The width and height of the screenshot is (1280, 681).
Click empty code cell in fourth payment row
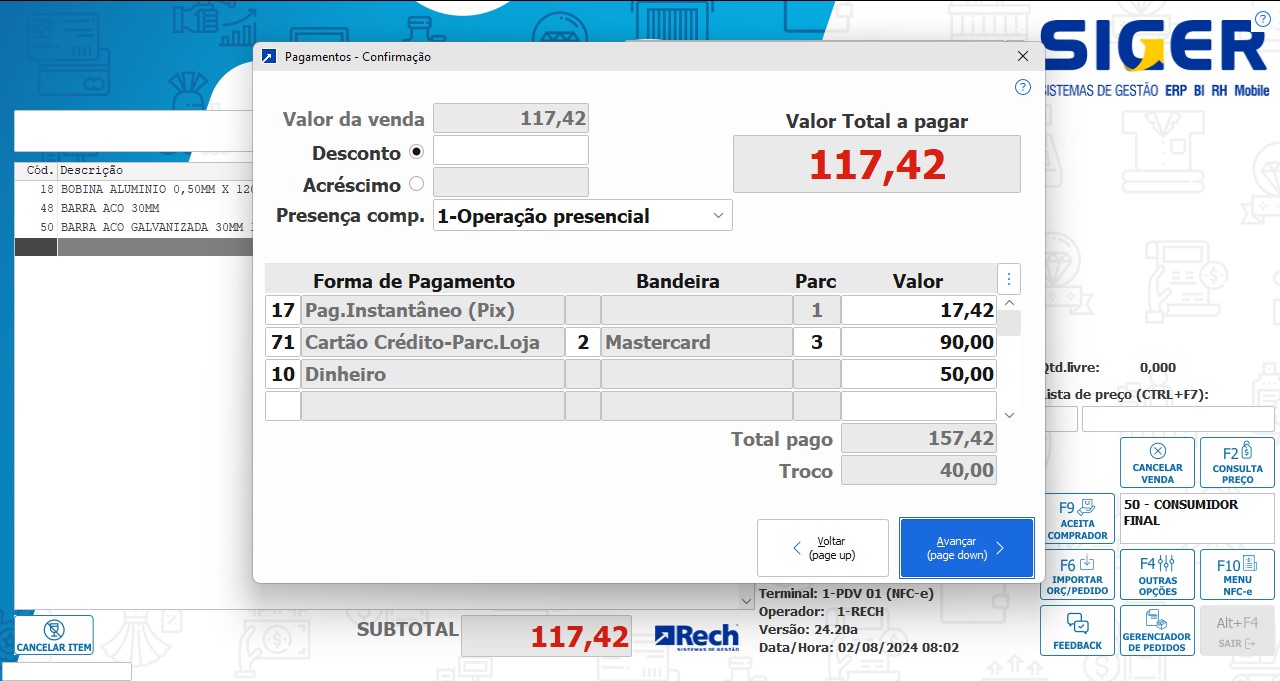[x=283, y=406]
